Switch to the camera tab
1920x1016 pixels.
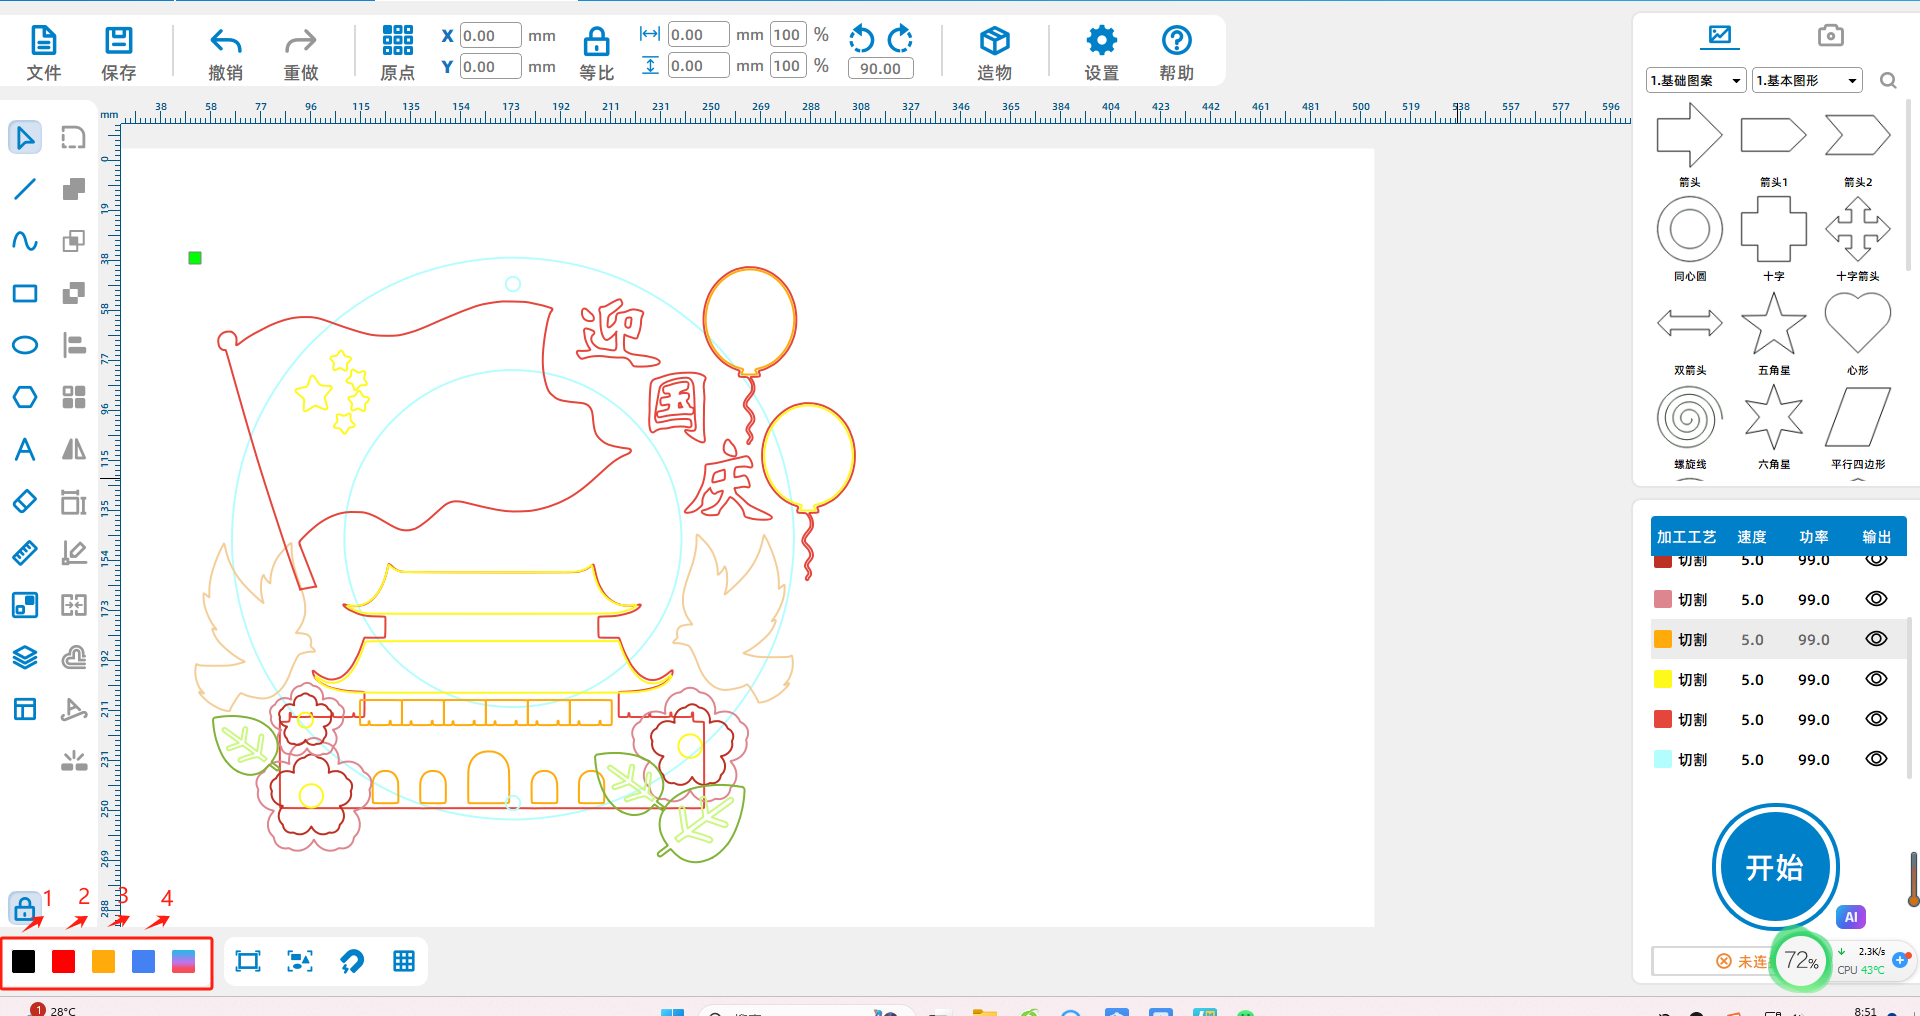point(1830,36)
